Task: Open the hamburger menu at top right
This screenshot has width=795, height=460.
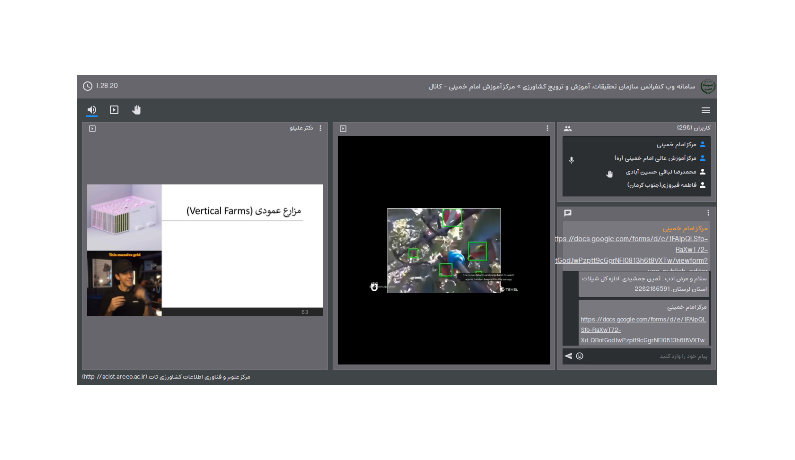Action: (x=706, y=110)
